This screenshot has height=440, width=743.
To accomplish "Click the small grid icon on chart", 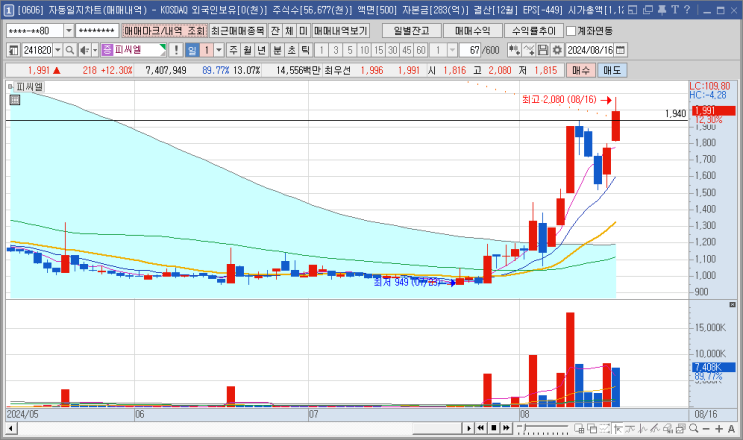I will pyautogui.click(x=15, y=99).
